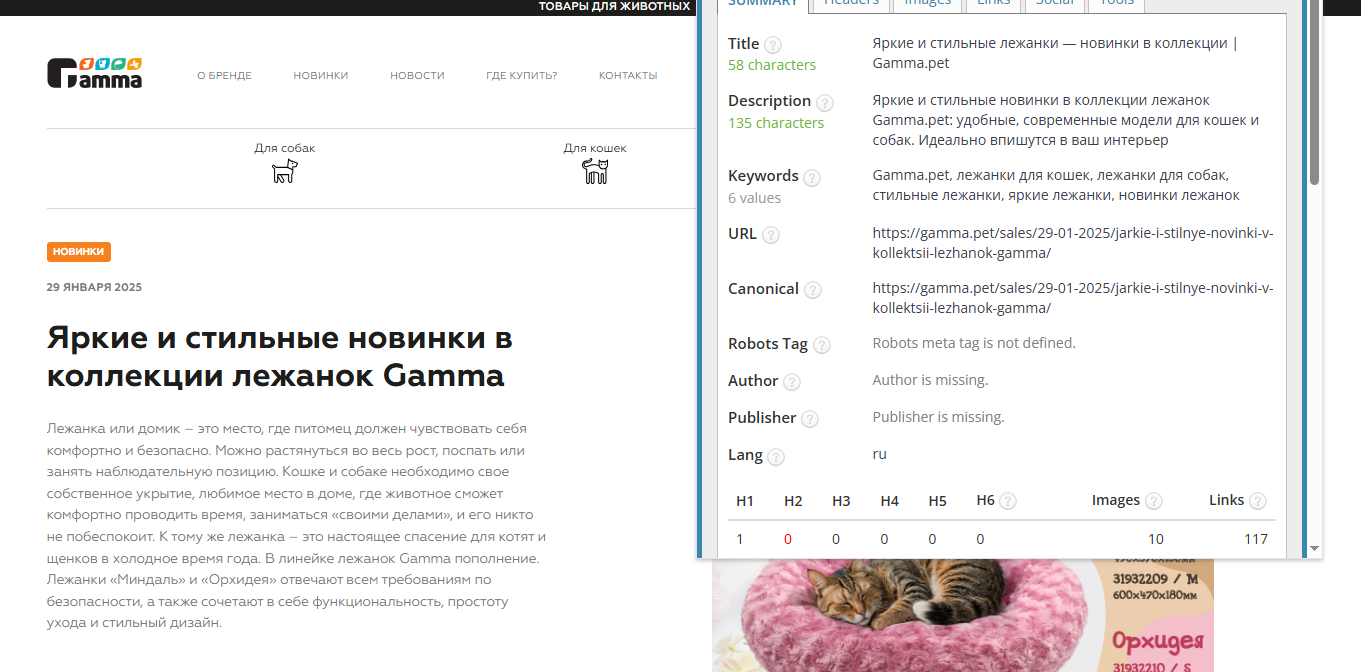Click the 'Publisher is missing.' text
The width and height of the screenshot is (1361, 672).
coord(938,417)
